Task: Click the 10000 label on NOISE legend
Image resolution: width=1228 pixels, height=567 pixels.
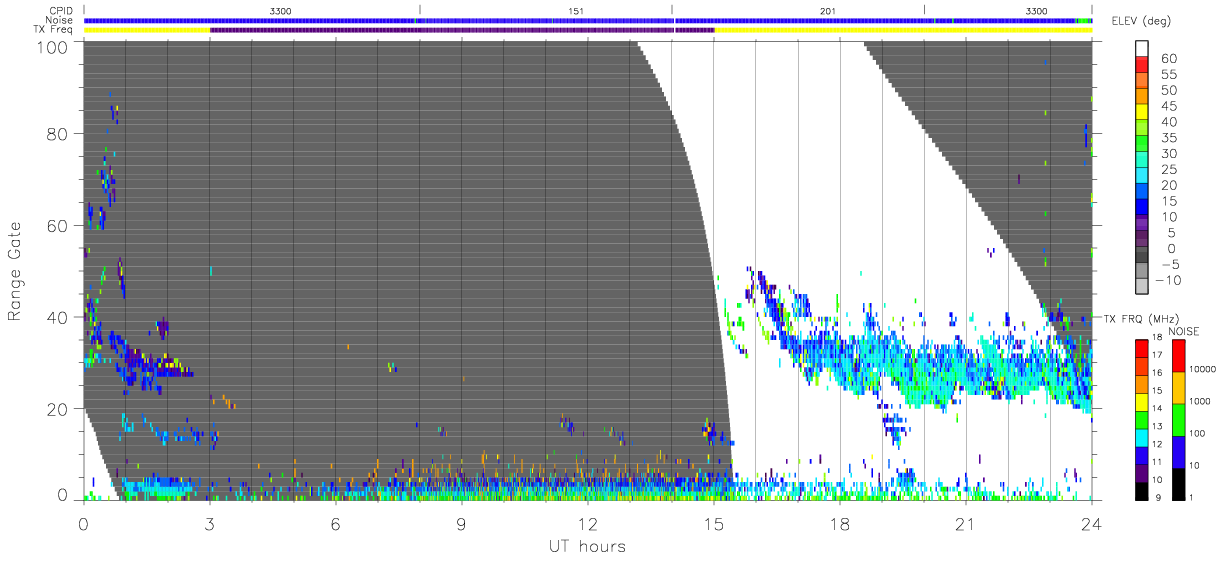Action: 1202,369
